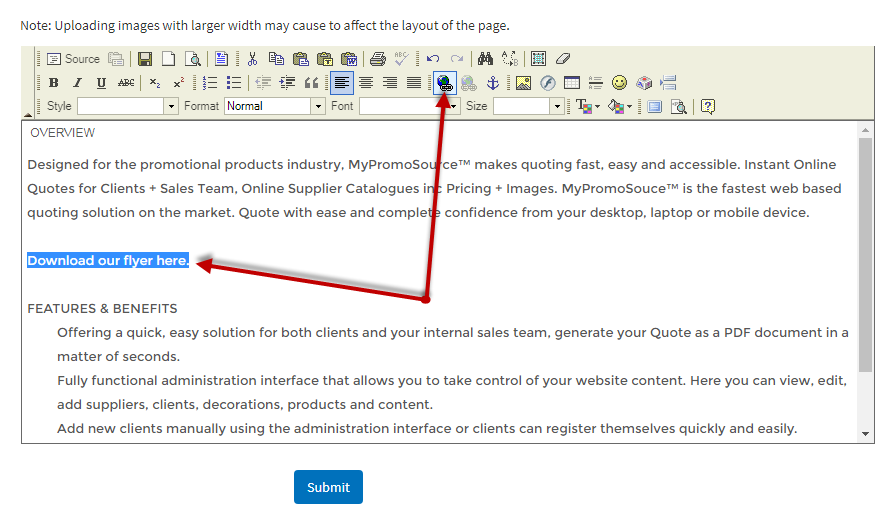Remove formatting with eraser icon
894x517 pixels.
[x=563, y=59]
